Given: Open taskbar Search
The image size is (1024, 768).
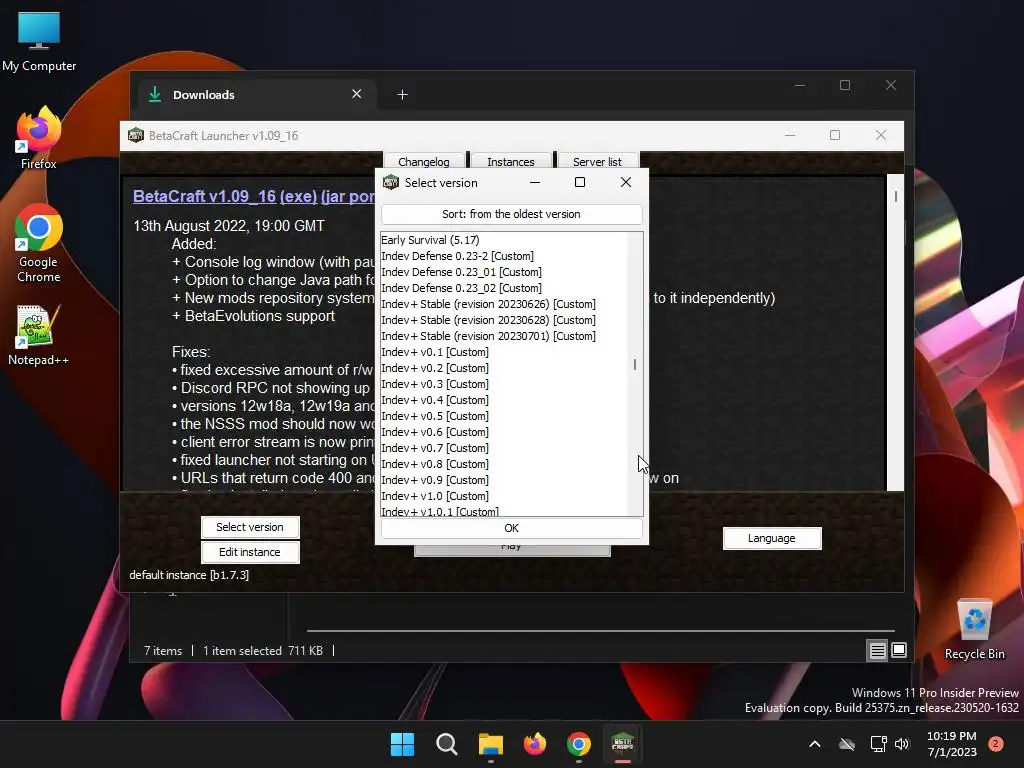Looking at the screenshot, I should (x=447, y=744).
